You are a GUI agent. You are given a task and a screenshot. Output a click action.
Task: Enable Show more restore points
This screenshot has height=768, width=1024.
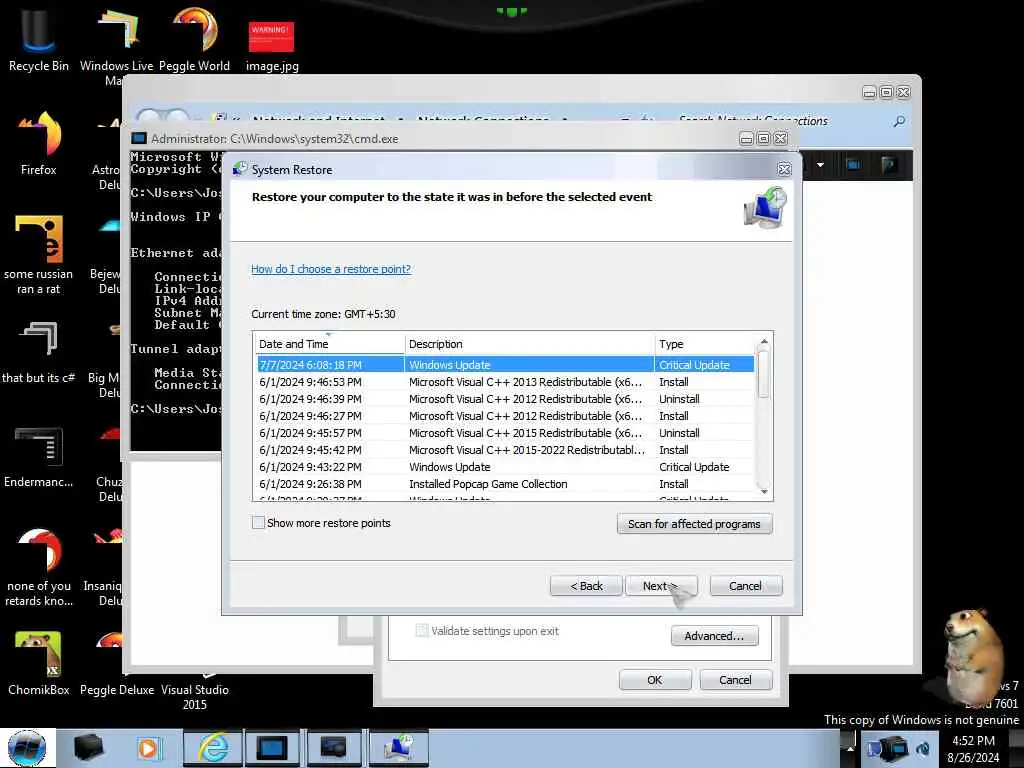click(x=259, y=522)
